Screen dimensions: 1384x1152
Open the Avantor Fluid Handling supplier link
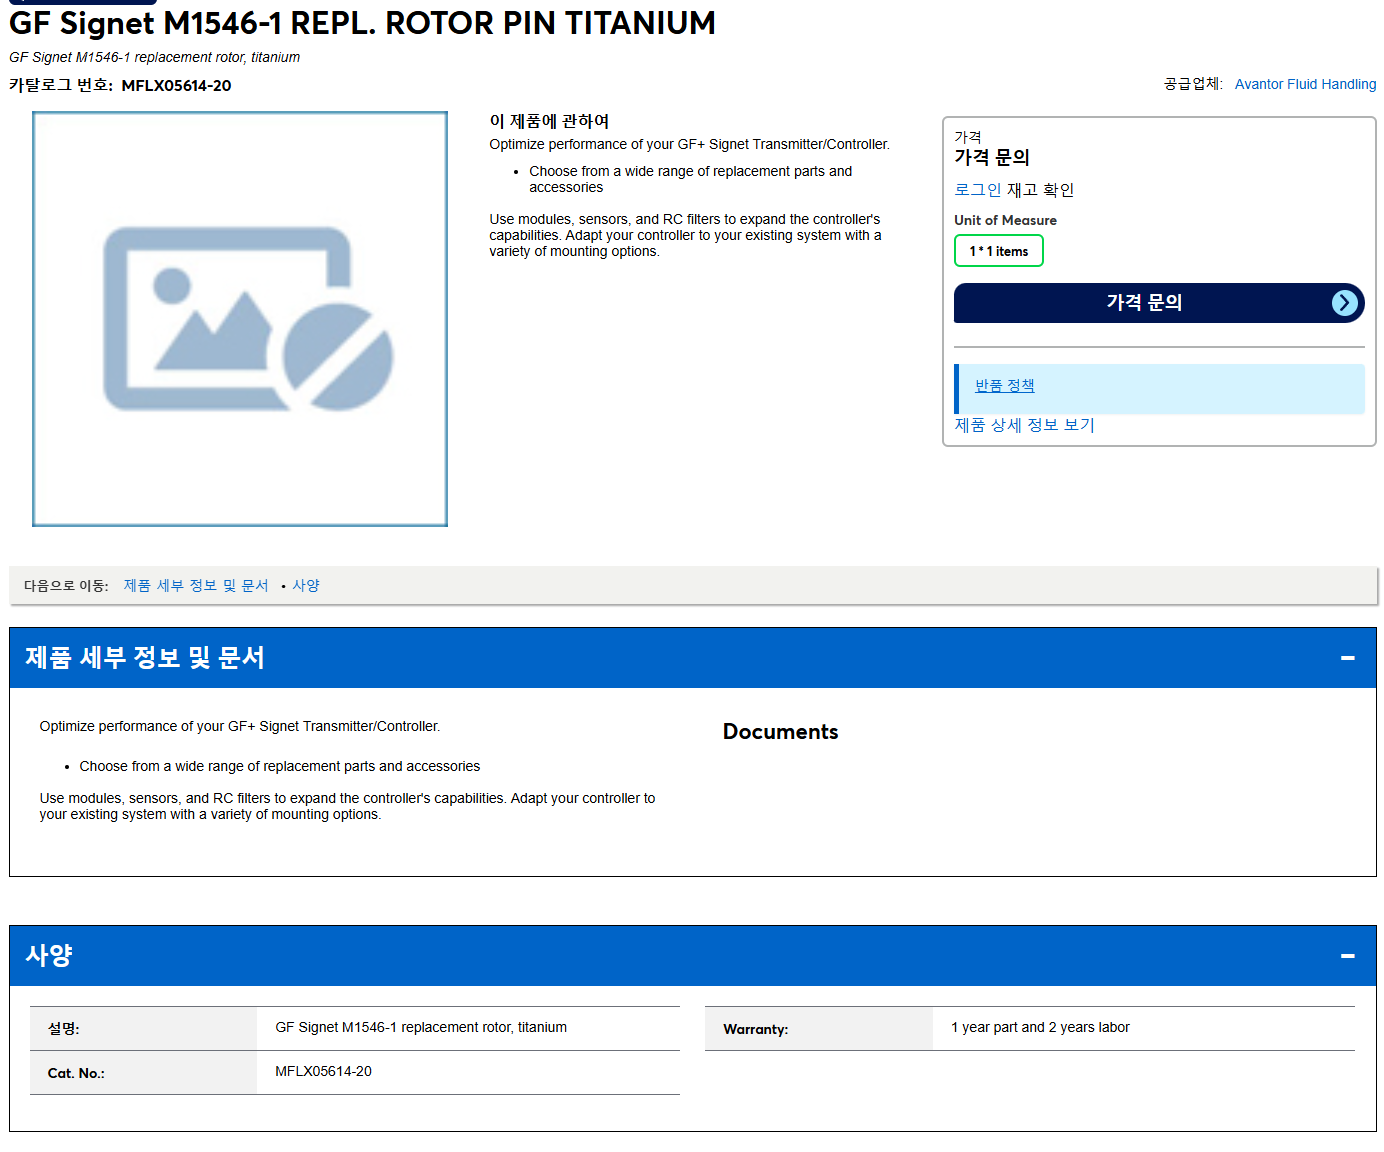1305,84
